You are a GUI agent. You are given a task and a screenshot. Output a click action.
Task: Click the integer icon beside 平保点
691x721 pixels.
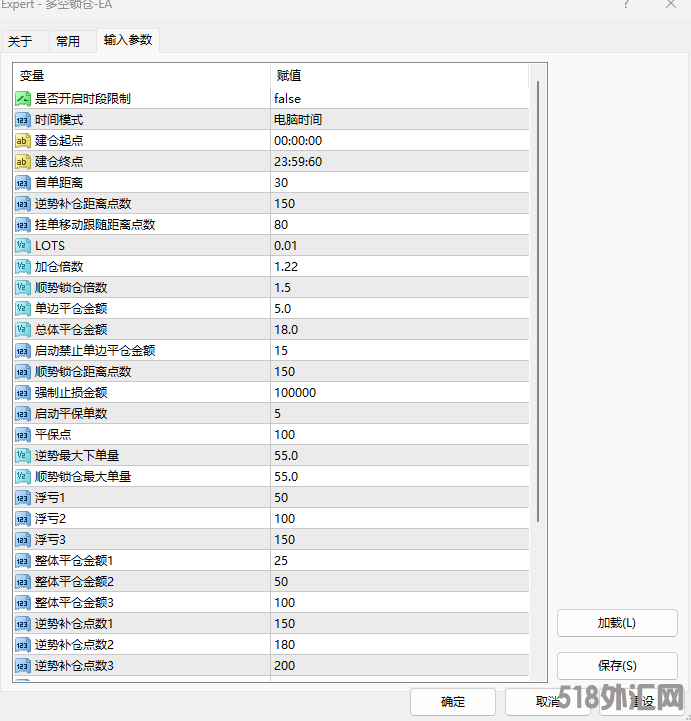coord(23,435)
